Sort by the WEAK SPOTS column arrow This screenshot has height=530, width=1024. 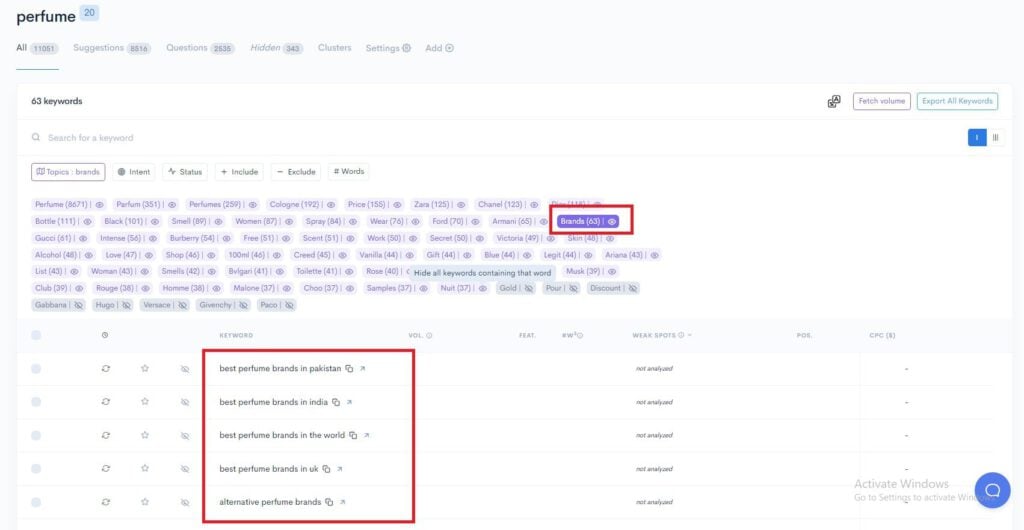point(690,335)
